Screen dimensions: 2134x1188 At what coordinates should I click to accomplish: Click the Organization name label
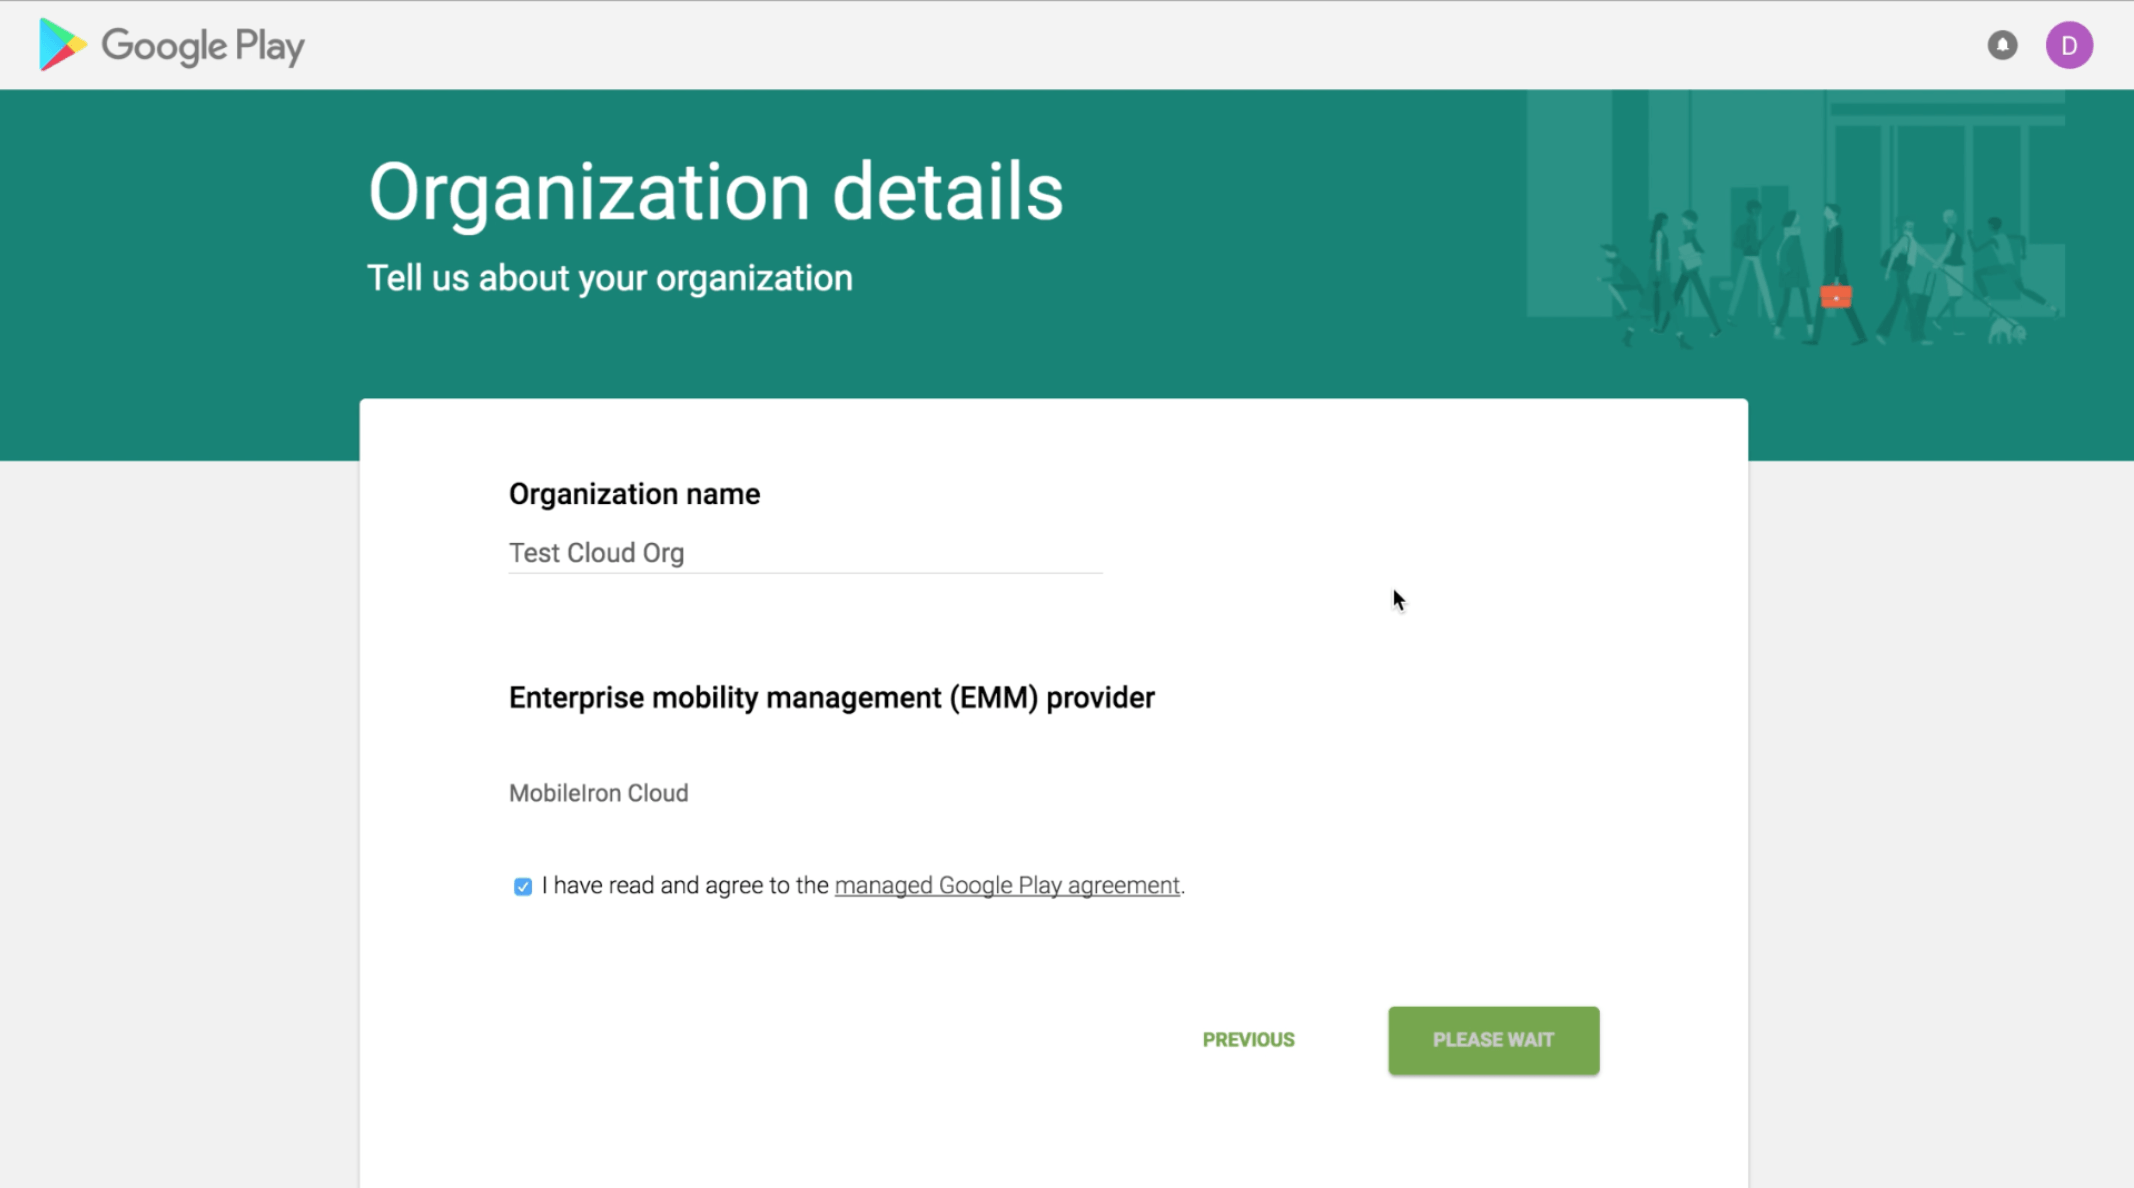pyautogui.click(x=634, y=494)
